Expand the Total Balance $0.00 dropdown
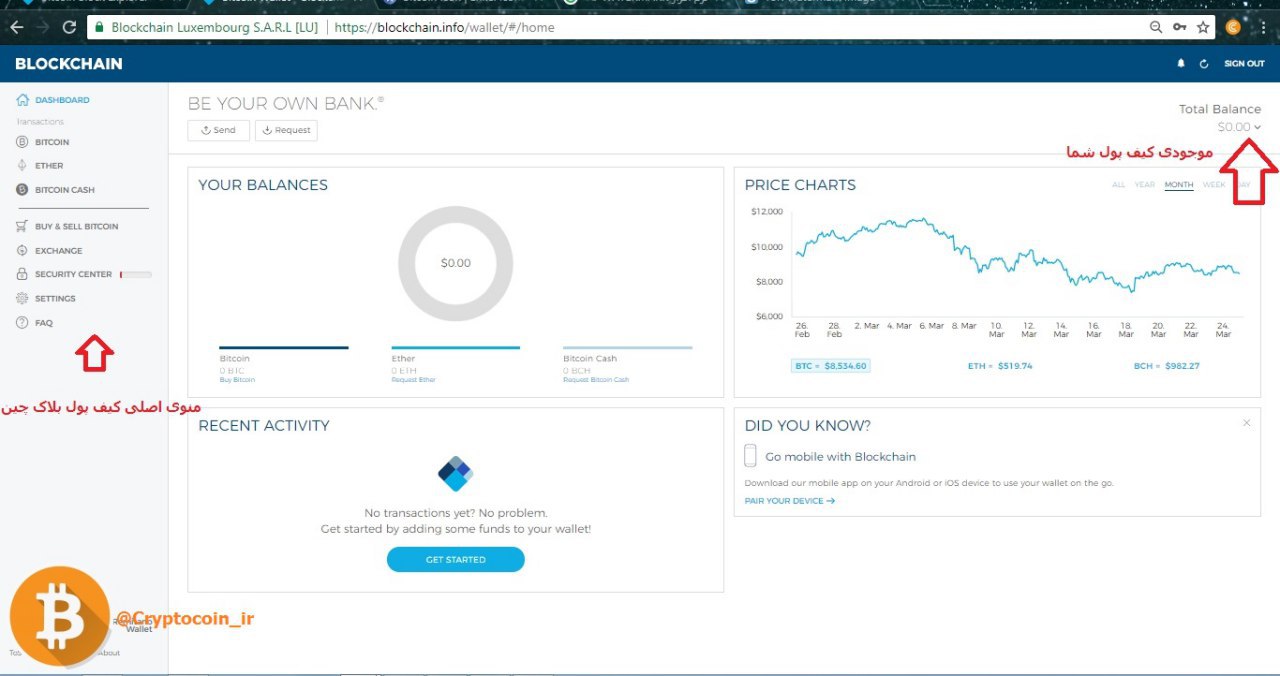Screen dimensions: 1280x676 1239,127
